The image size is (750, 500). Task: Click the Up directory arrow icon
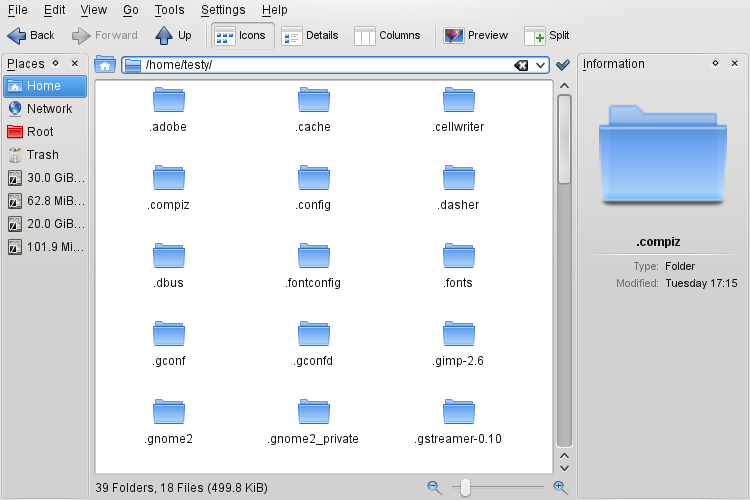coord(165,35)
